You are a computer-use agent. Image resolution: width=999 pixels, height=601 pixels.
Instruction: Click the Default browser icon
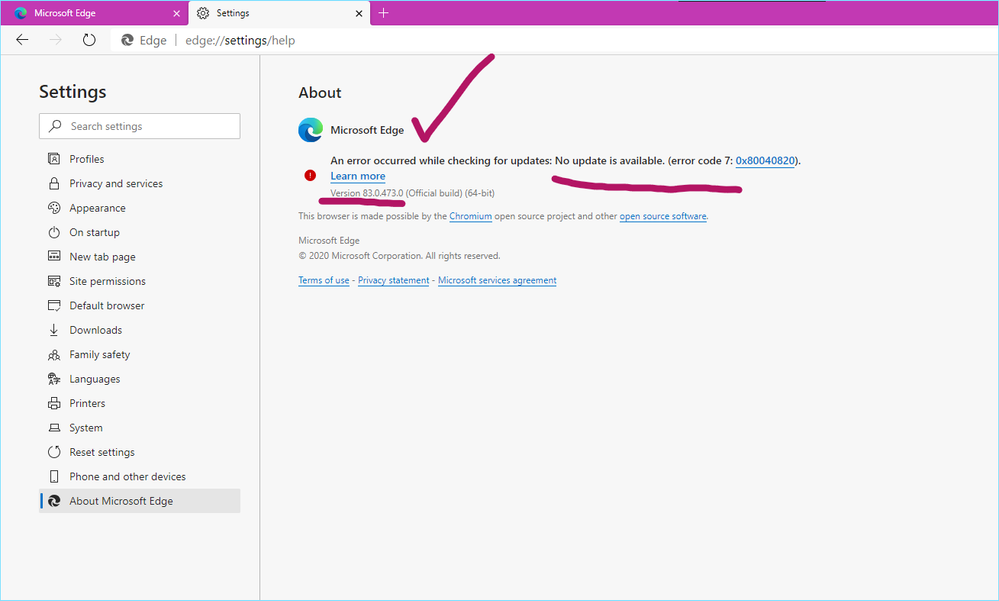point(54,305)
